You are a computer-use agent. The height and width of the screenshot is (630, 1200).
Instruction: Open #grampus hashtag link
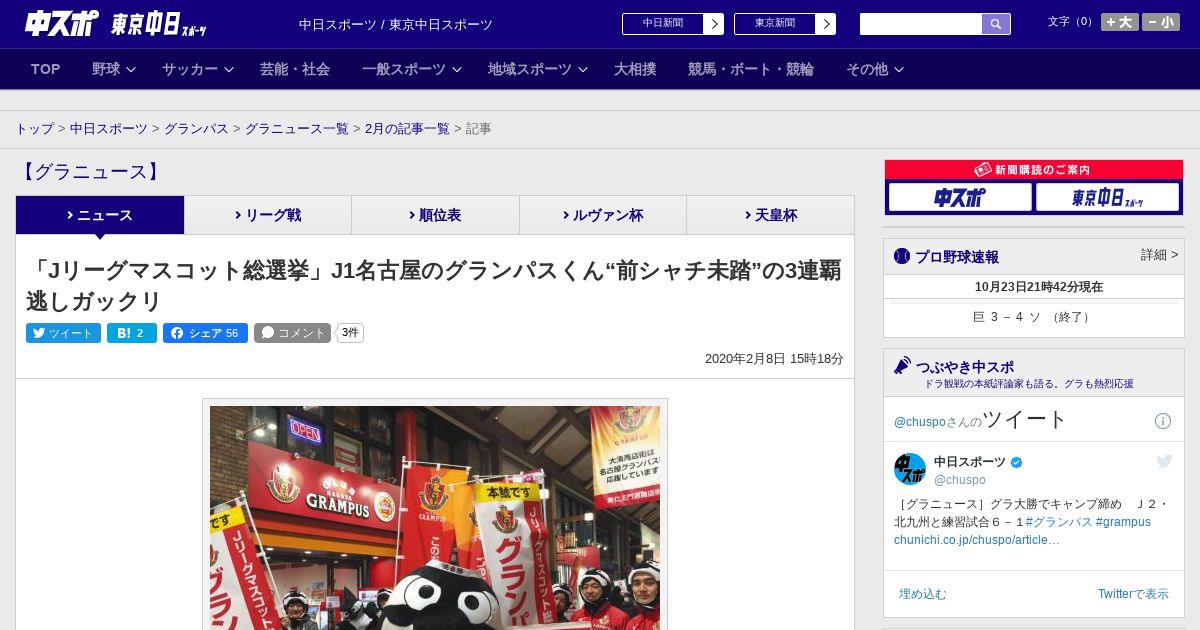pos(1123,522)
